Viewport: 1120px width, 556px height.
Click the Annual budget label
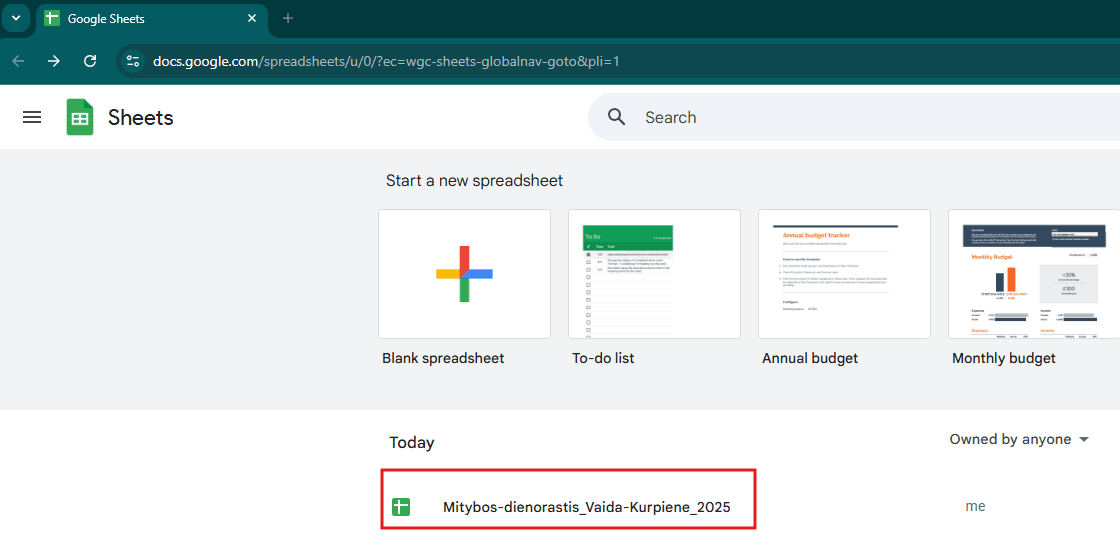point(810,358)
